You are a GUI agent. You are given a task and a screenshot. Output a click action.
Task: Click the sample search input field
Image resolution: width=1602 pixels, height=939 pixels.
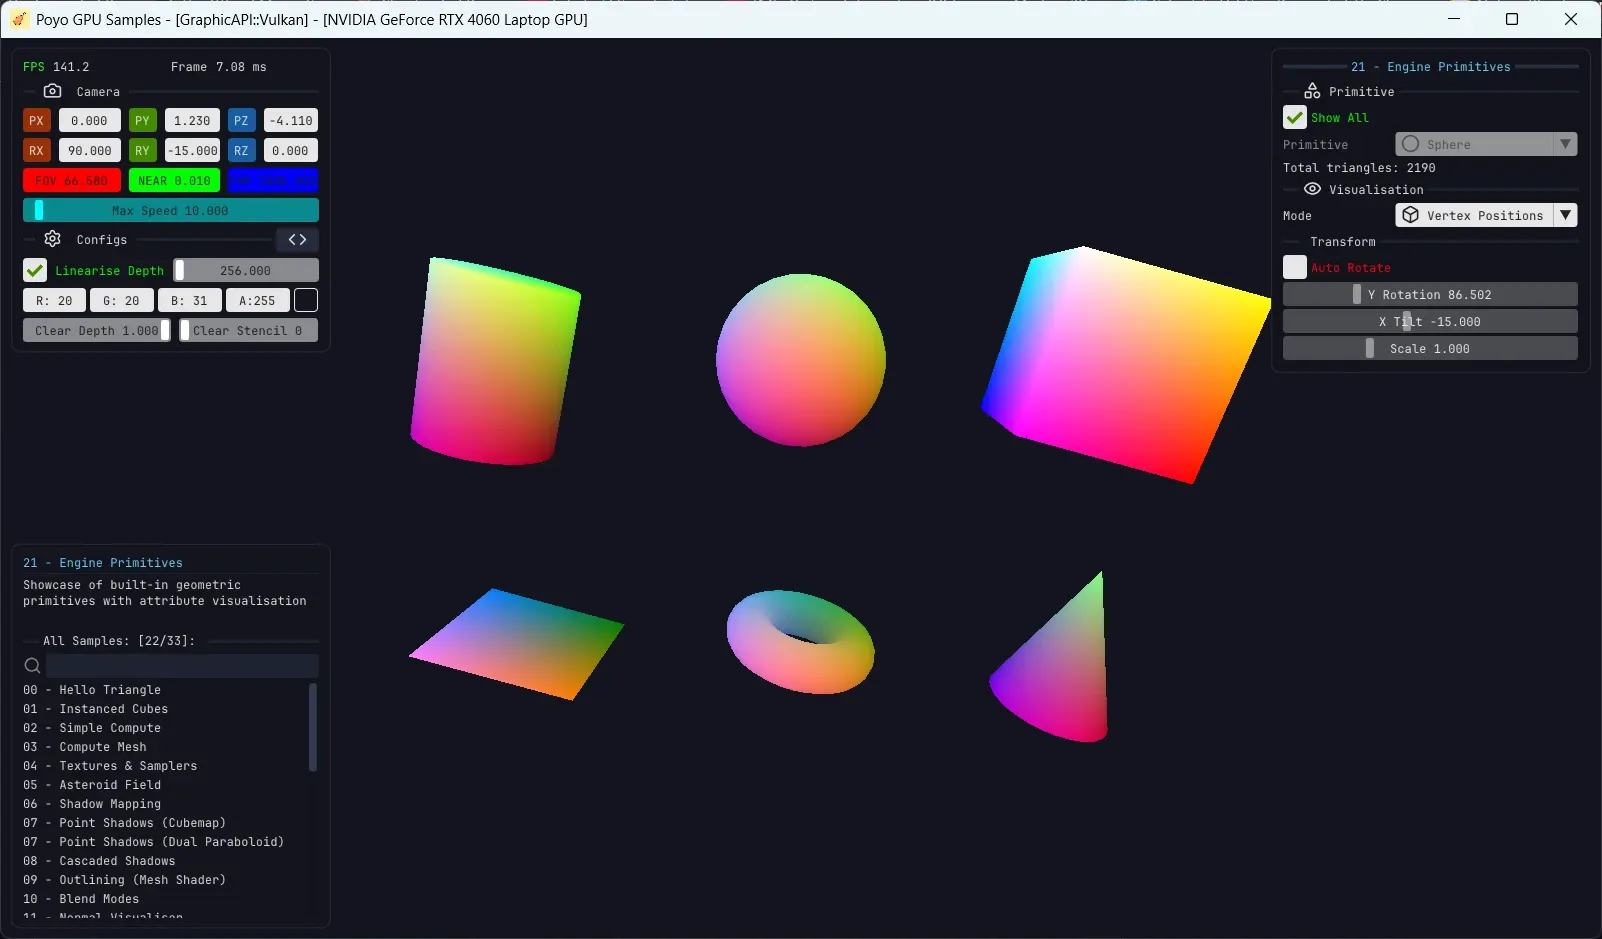pyautogui.click(x=182, y=666)
